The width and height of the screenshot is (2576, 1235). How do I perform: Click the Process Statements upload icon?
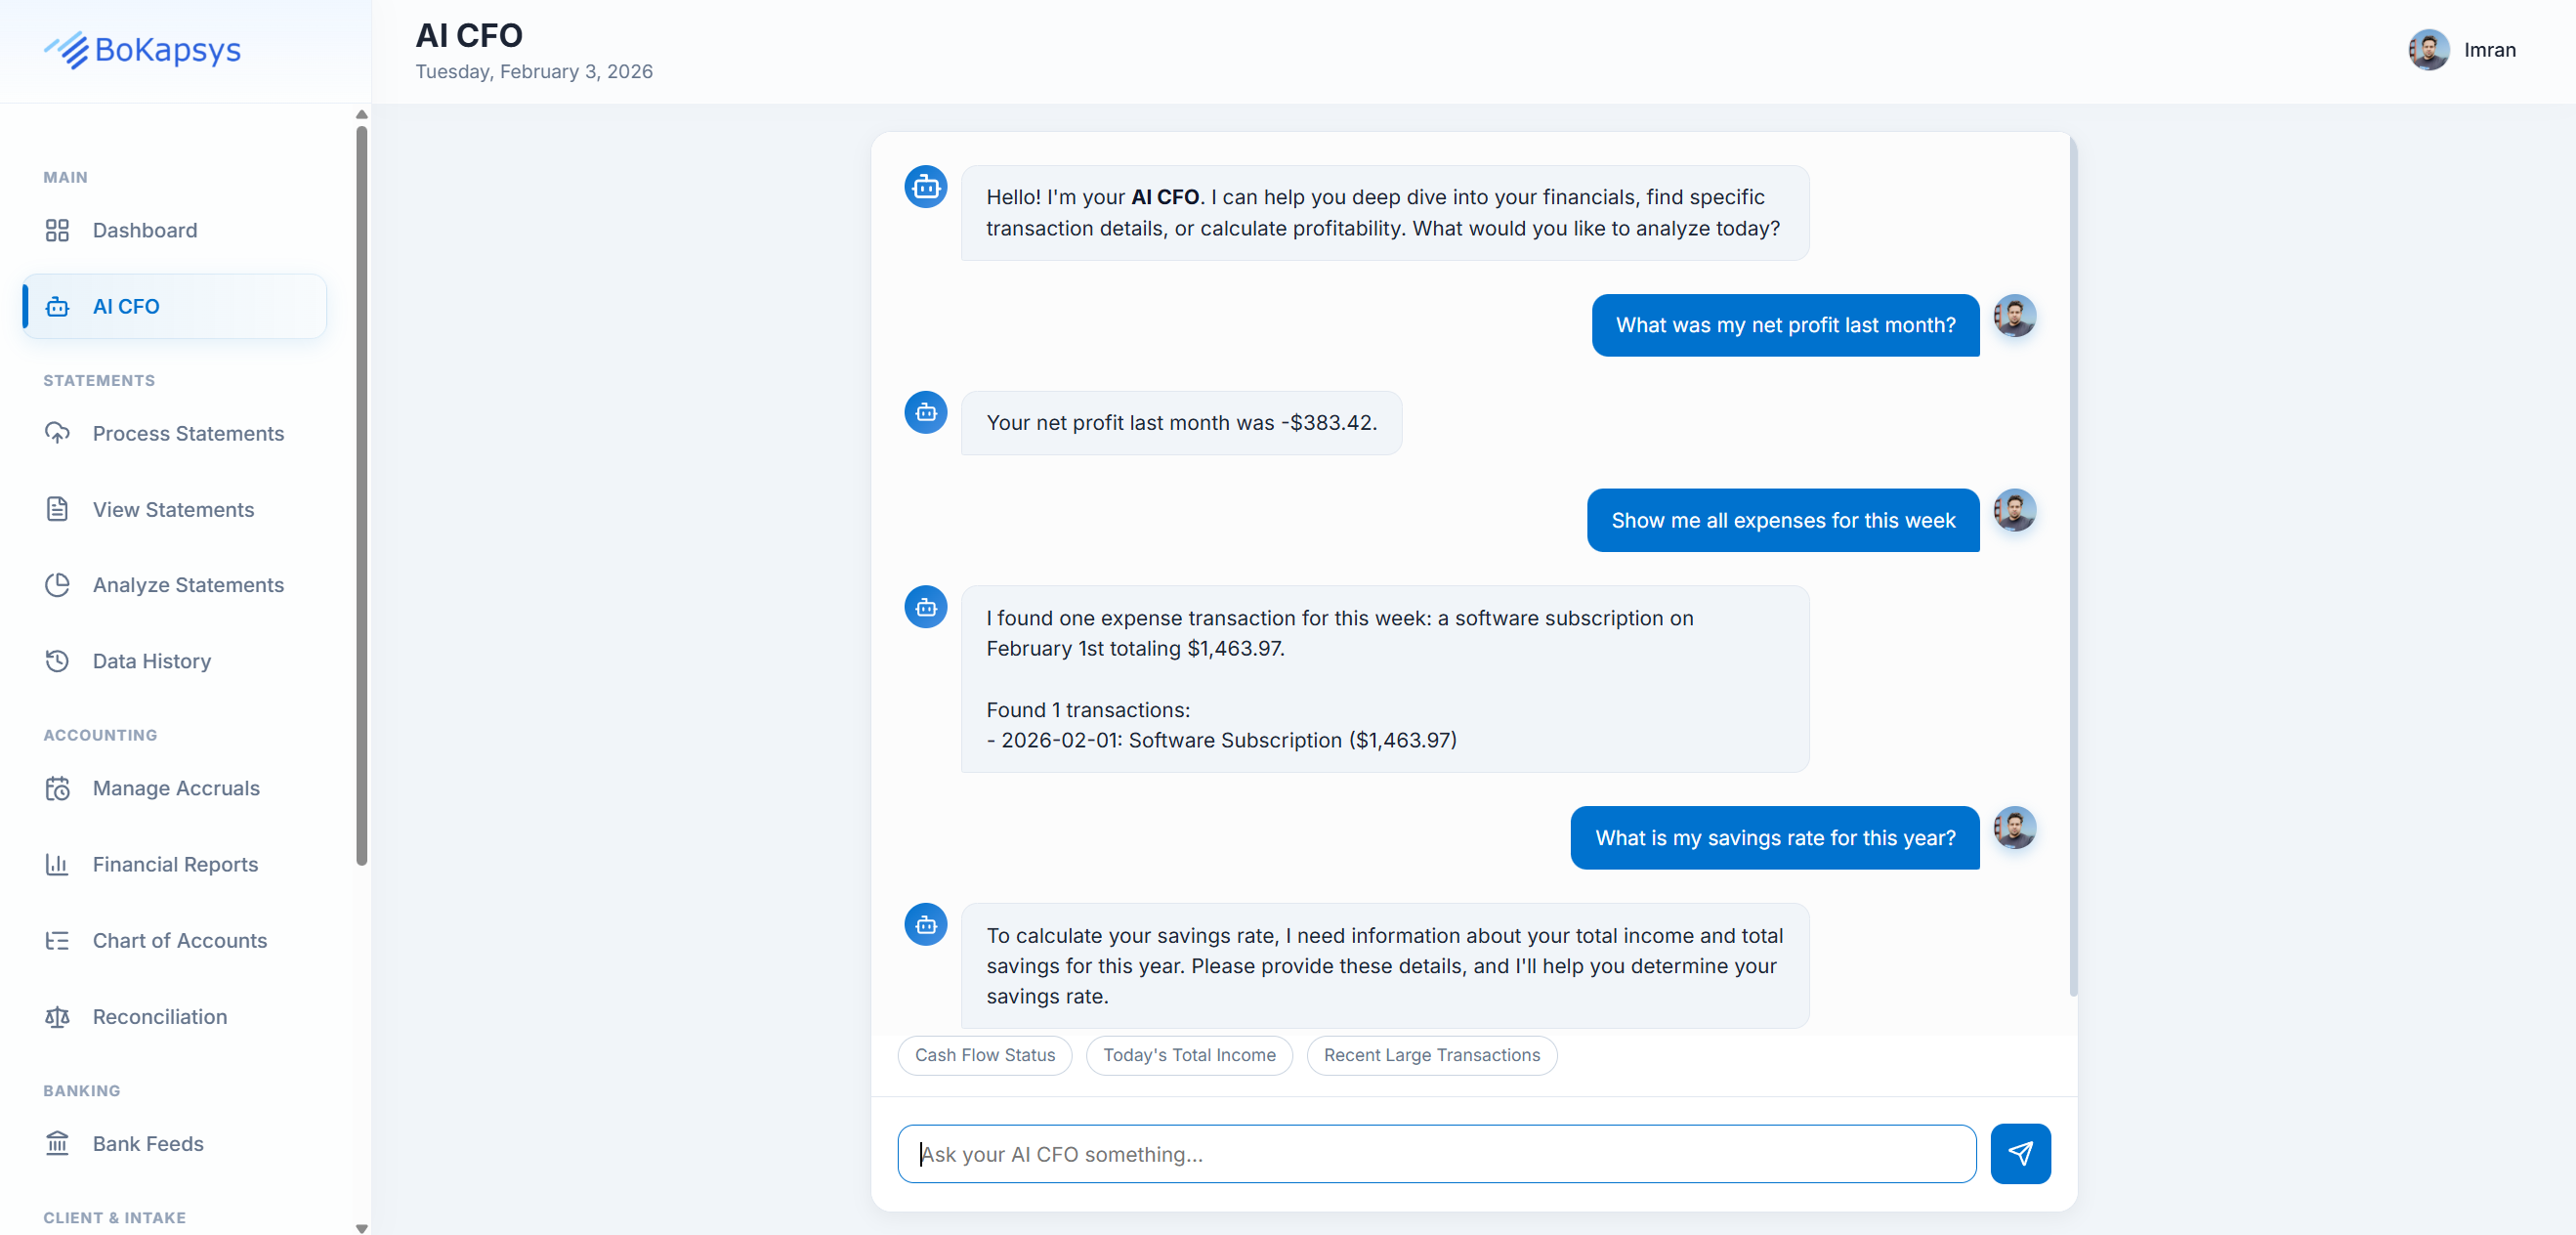[x=58, y=433]
